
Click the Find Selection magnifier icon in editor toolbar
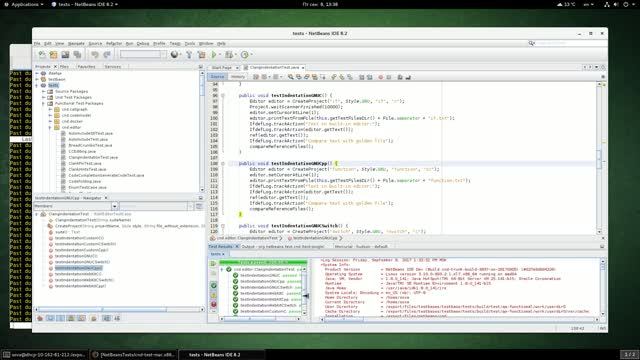[291, 77]
